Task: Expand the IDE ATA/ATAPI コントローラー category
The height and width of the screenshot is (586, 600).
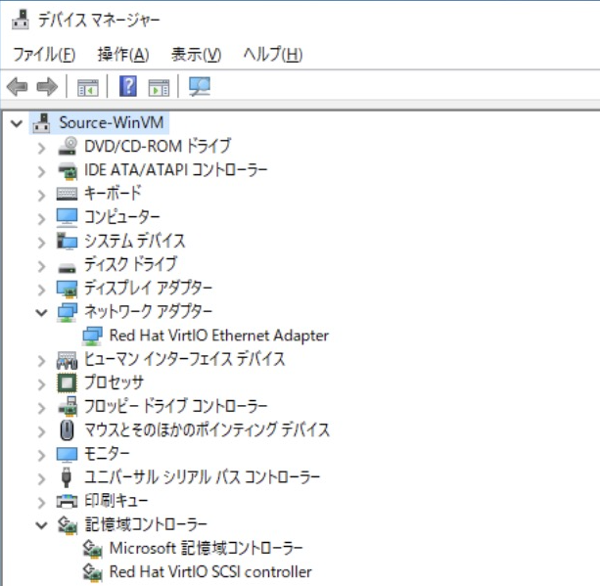Action: coord(42,171)
